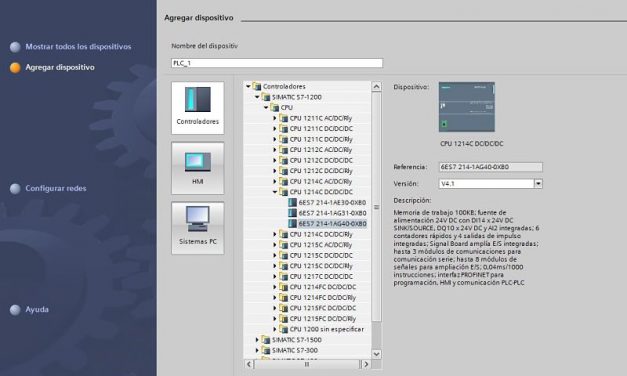Click the Referencia field 6ES7 214-1AG40-0XB0

pos(491,167)
